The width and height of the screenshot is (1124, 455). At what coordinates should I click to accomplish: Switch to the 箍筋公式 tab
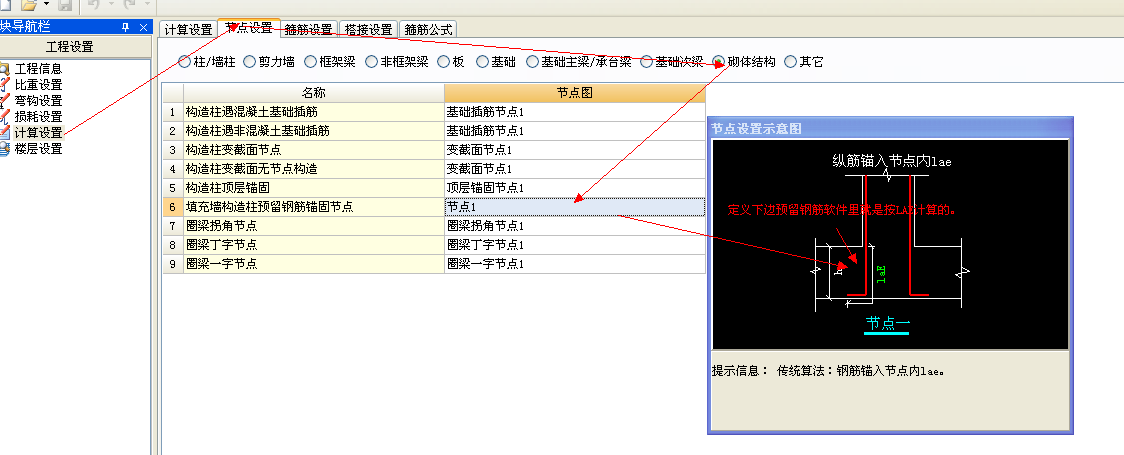(428, 29)
